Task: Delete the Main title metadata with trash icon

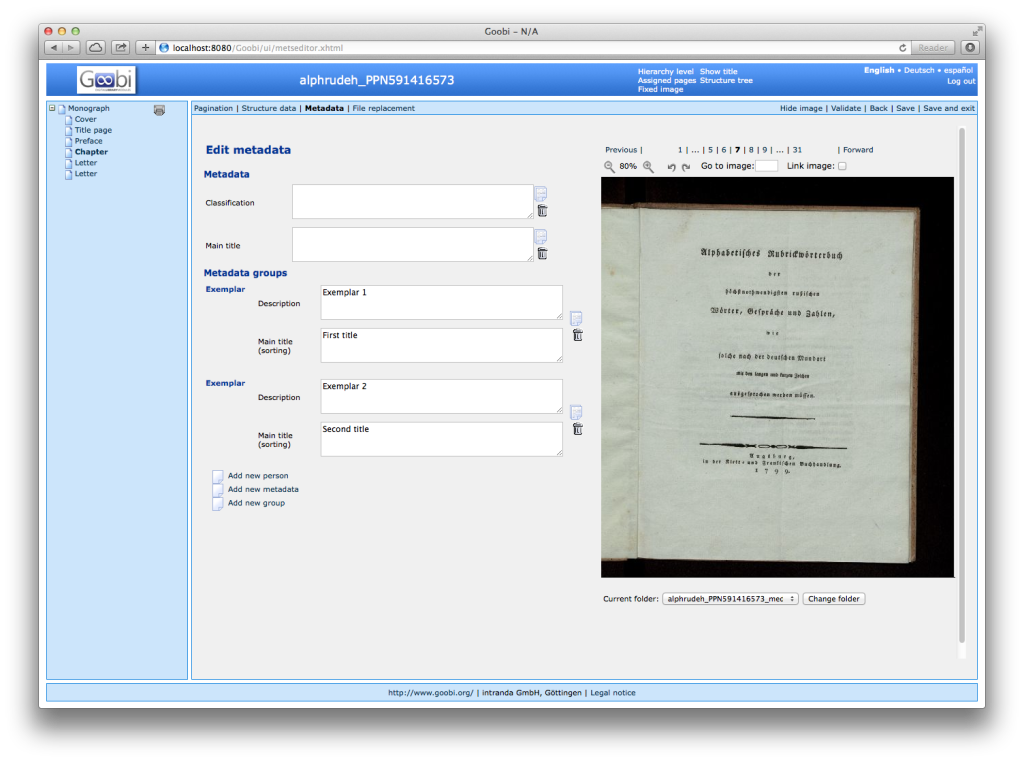Action: [542, 254]
